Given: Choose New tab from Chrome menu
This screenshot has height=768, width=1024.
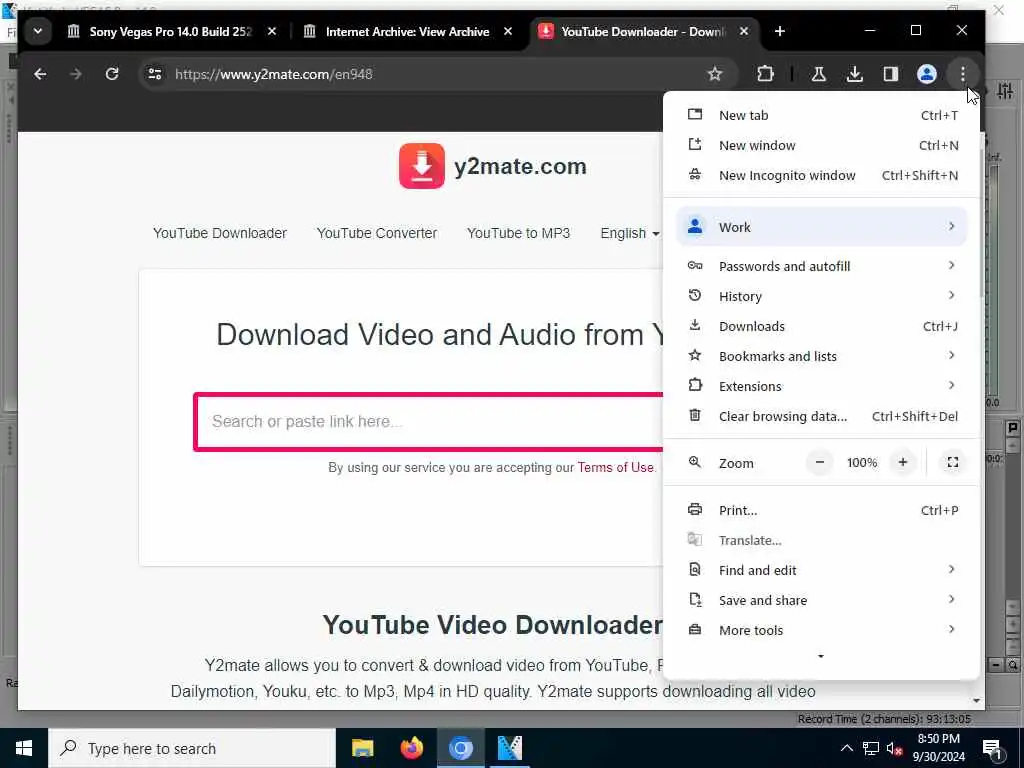Looking at the screenshot, I should click(x=822, y=115).
